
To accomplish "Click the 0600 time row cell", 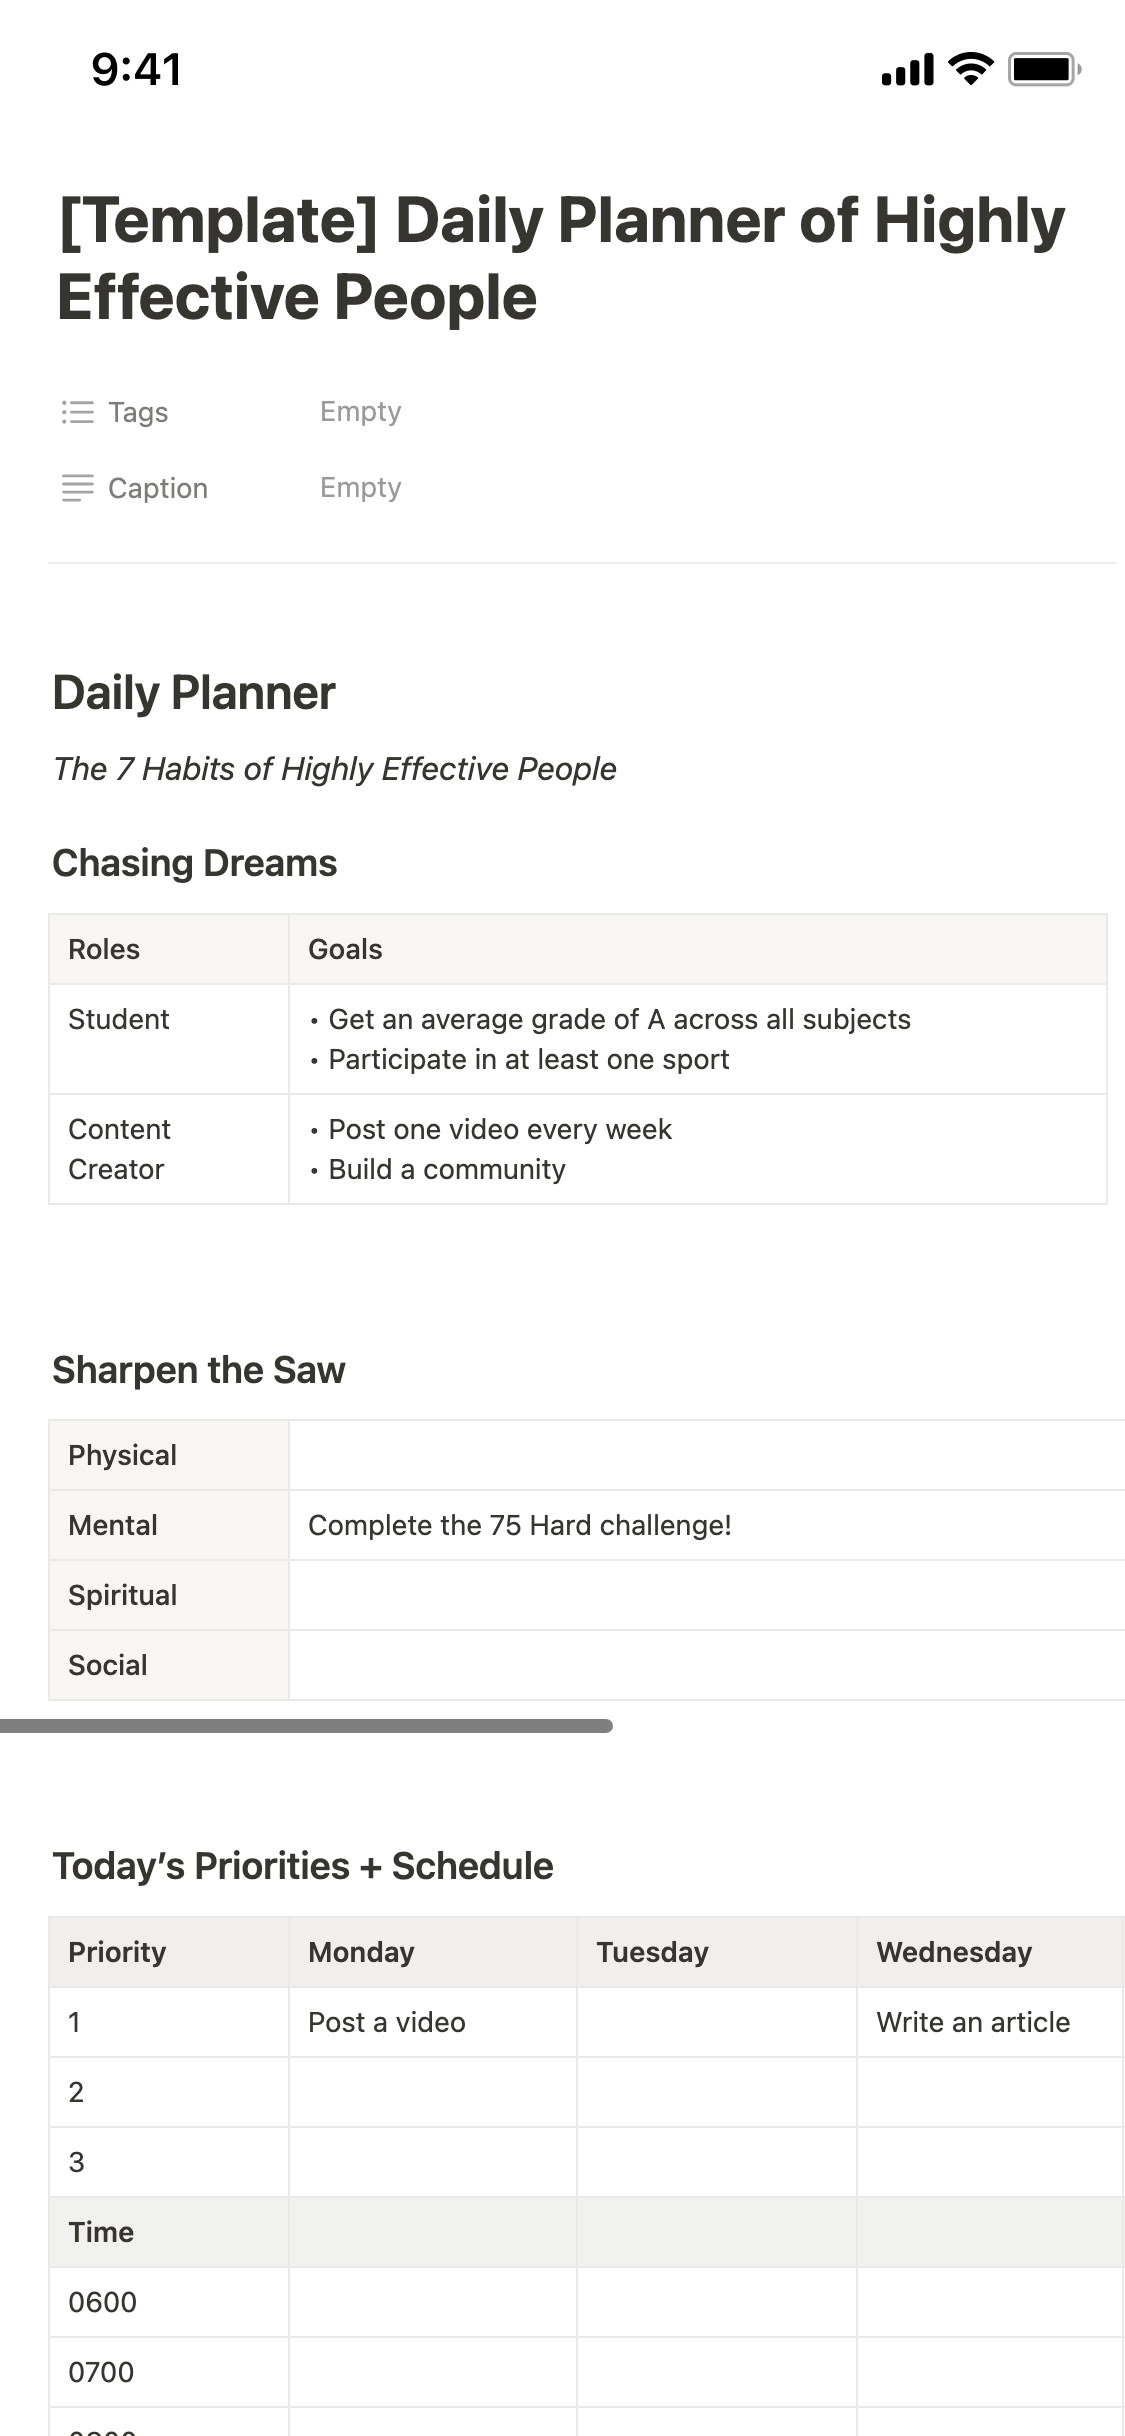I will click(x=102, y=2302).
